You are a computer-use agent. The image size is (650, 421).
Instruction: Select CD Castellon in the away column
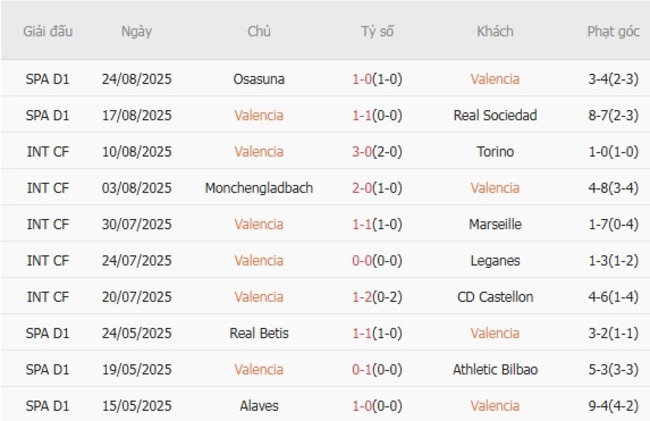495,297
